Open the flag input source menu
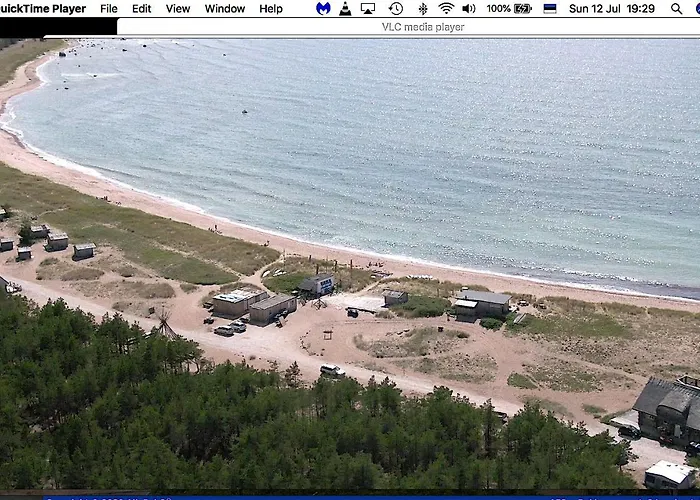 coord(550,9)
